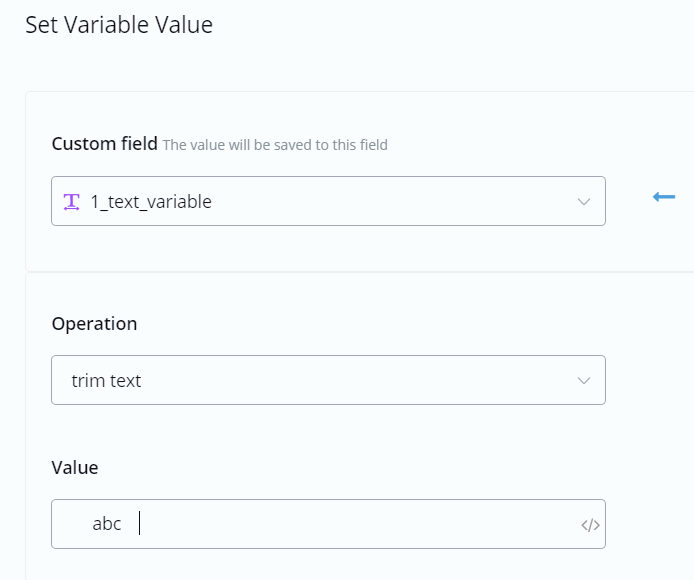Select the 1_text_variable text
694x580 pixels.
click(151, 202)
